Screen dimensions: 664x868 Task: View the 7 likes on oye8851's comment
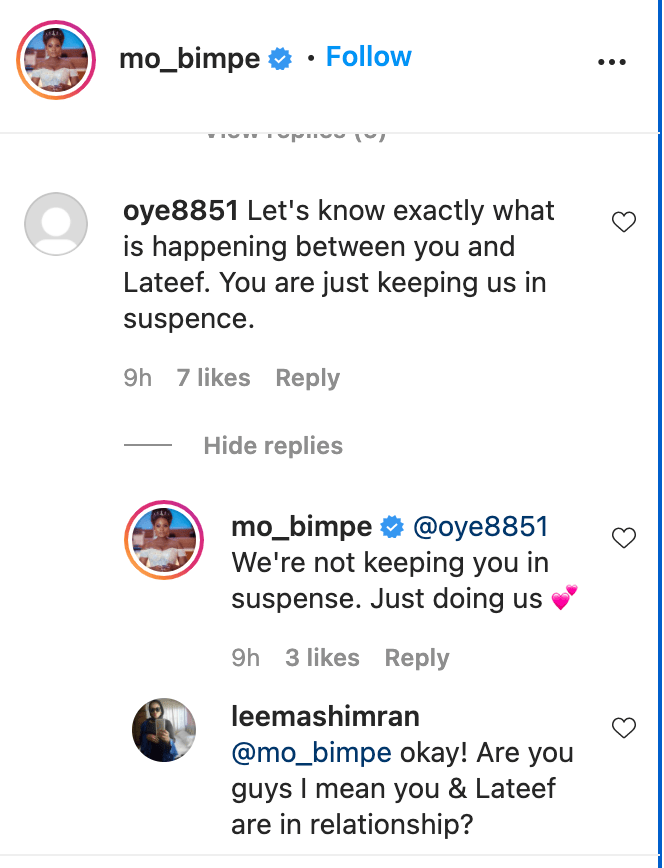point(213,378)
